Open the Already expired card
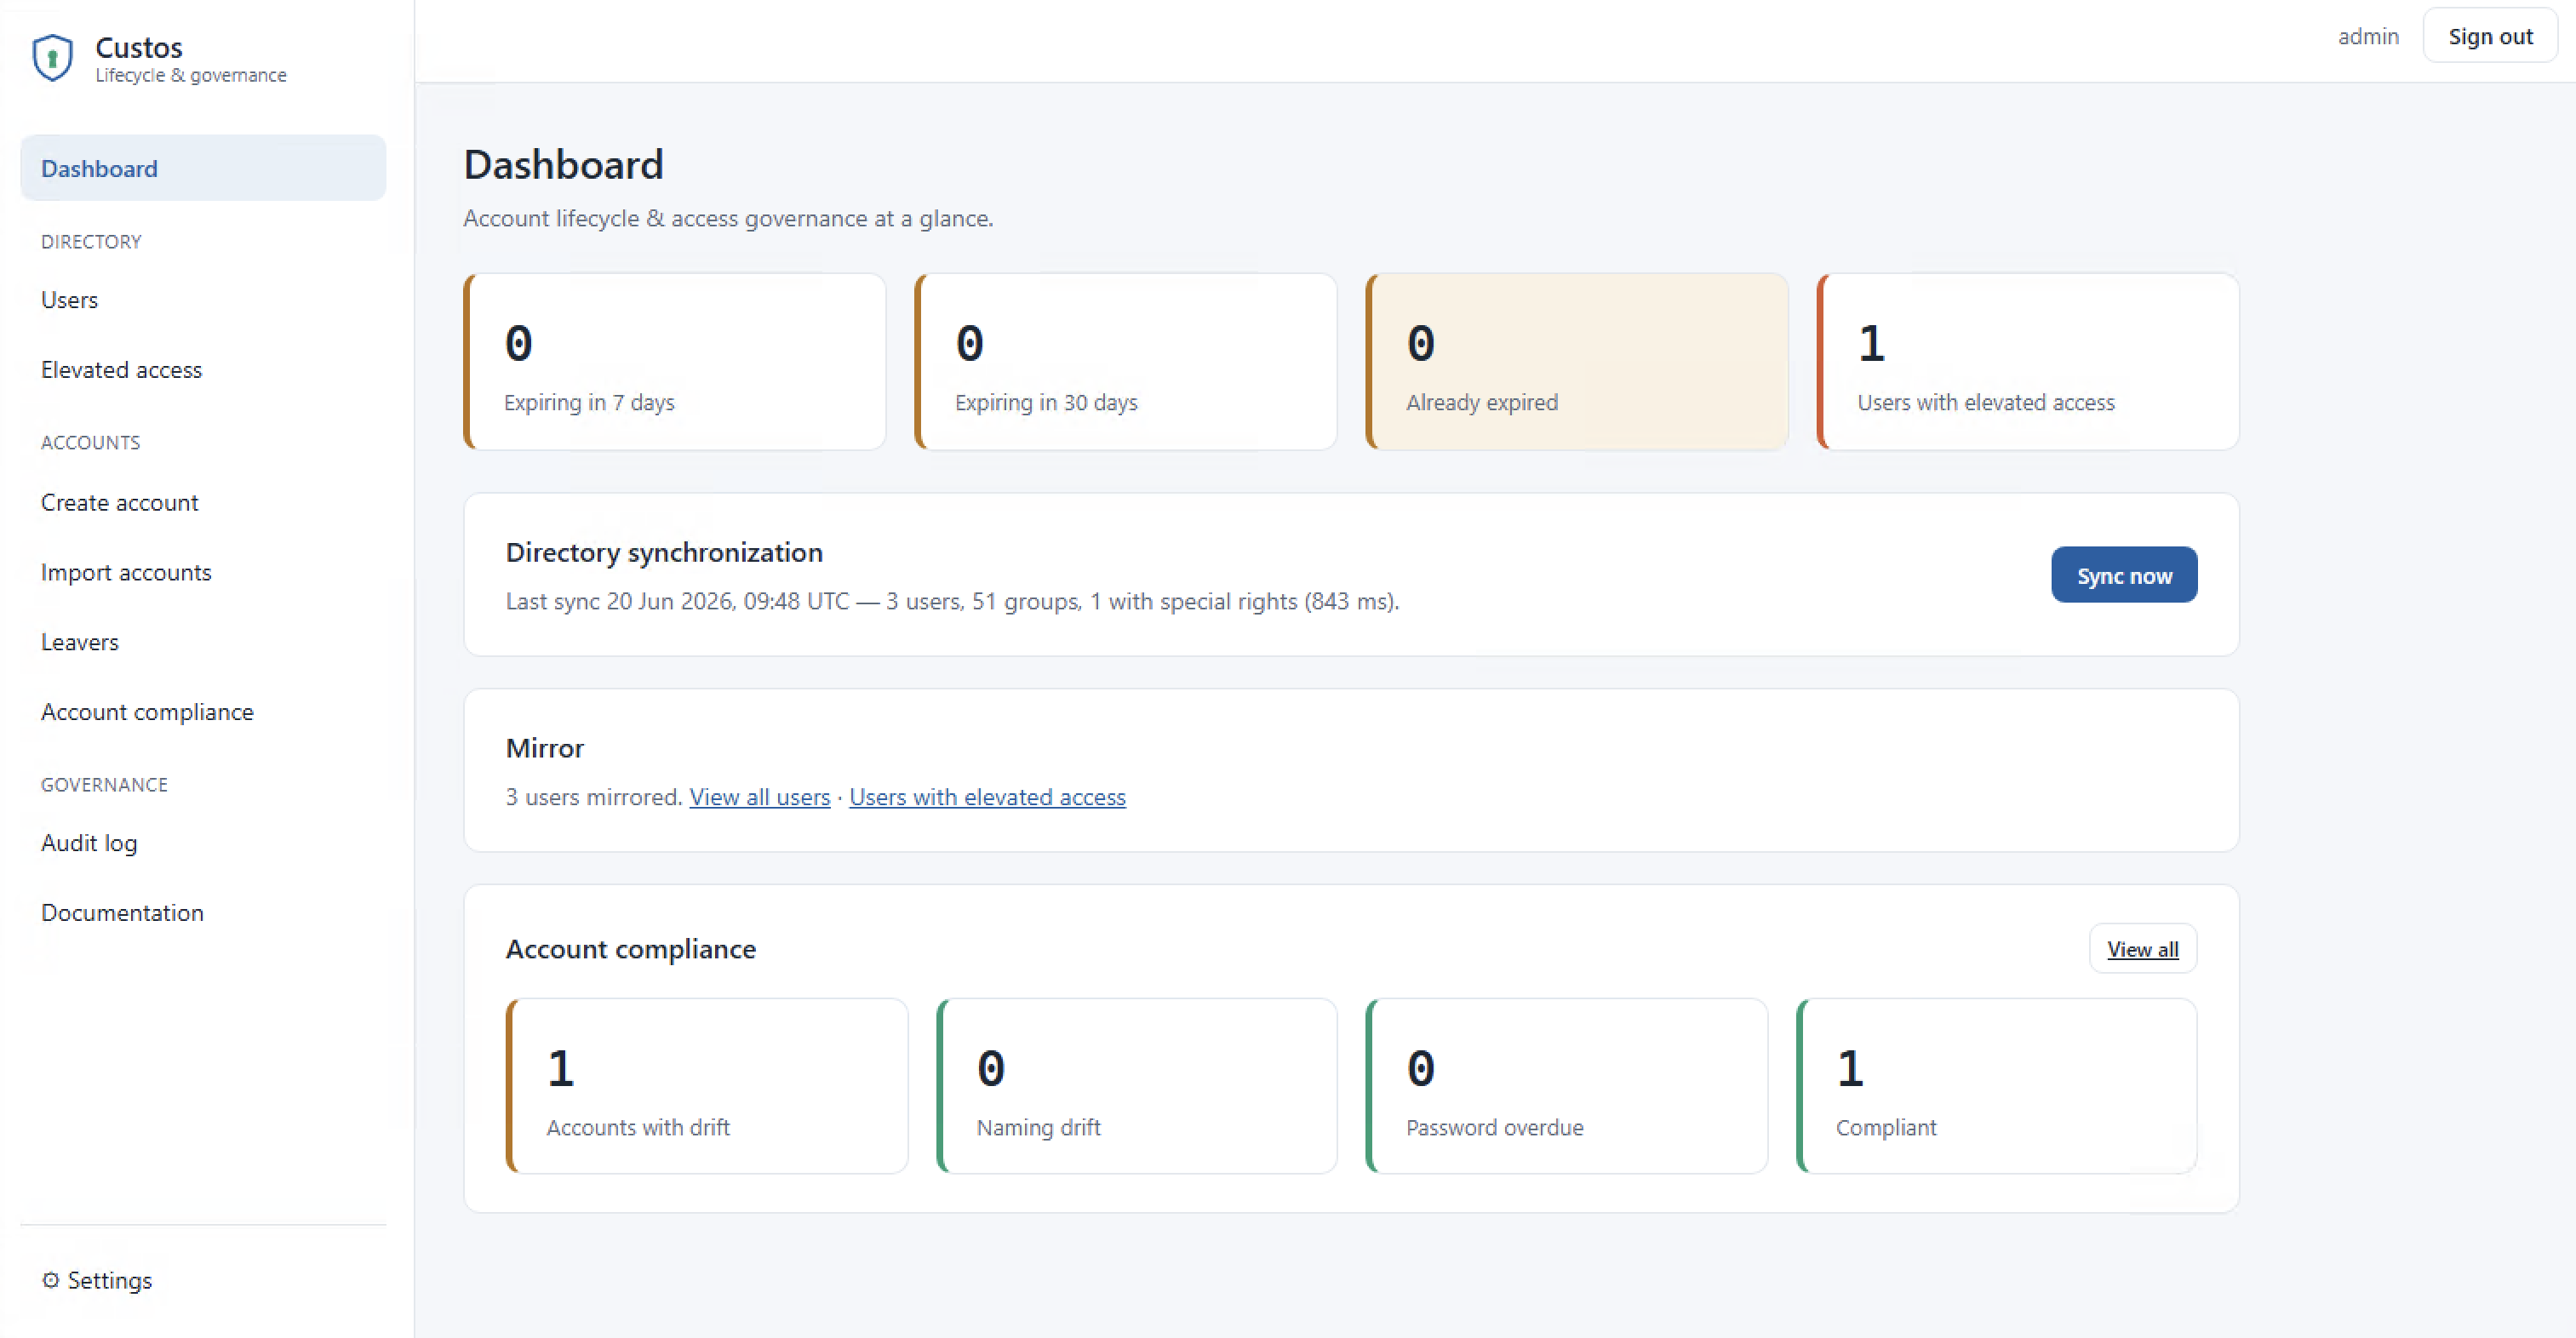2576x1338 pixels. click(1577, 362)
